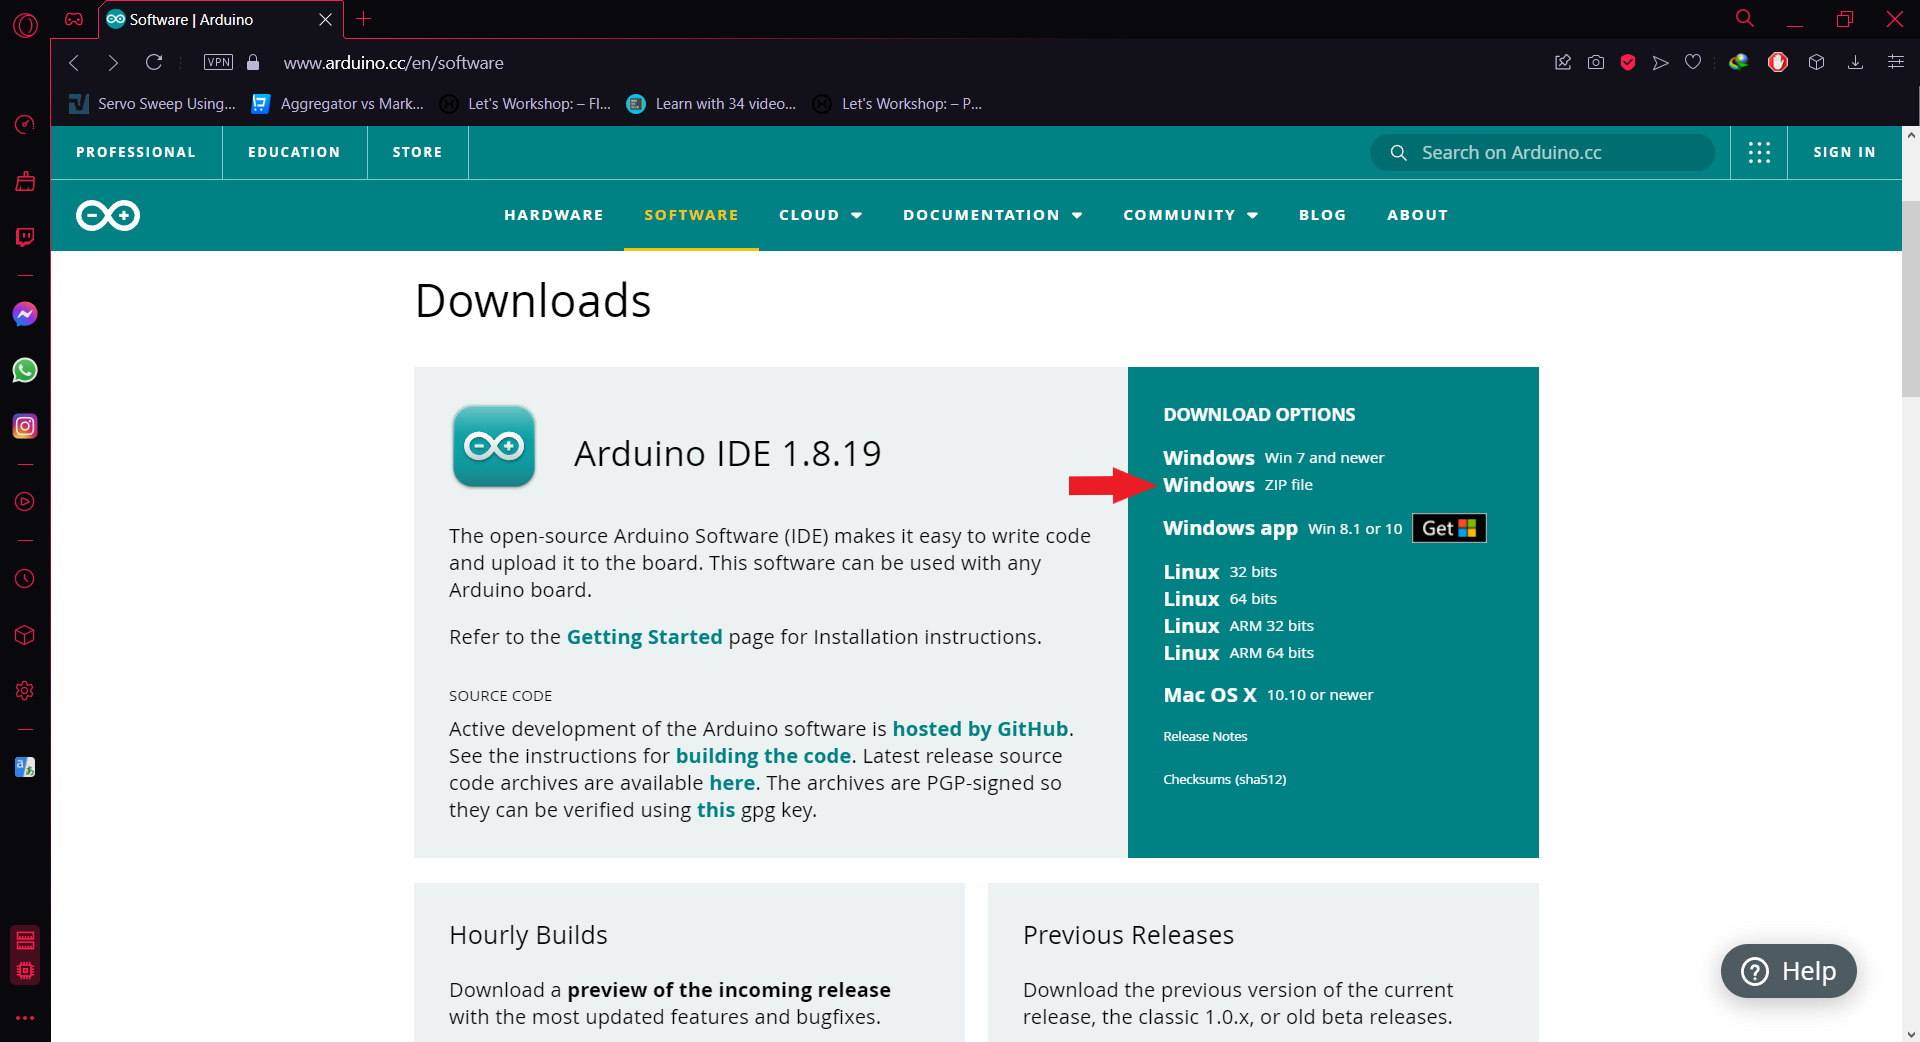
Task: Open the player icon in the sidebar
Action: pyautogui.click(x=25, y=502)
